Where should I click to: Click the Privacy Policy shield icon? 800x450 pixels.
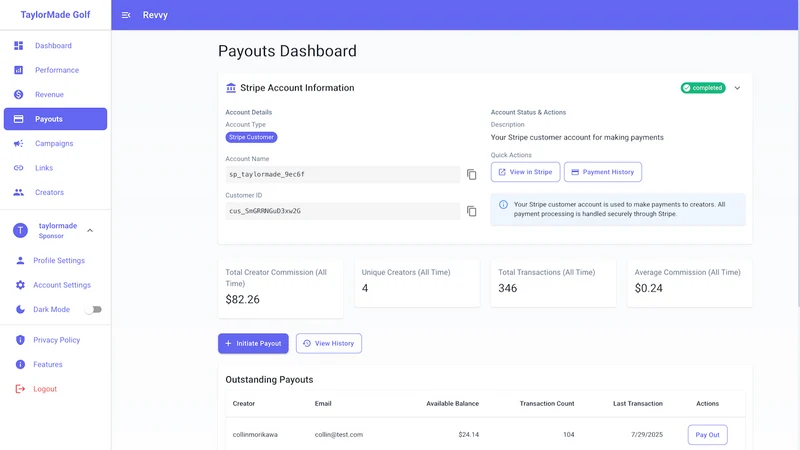click(20, 340)
